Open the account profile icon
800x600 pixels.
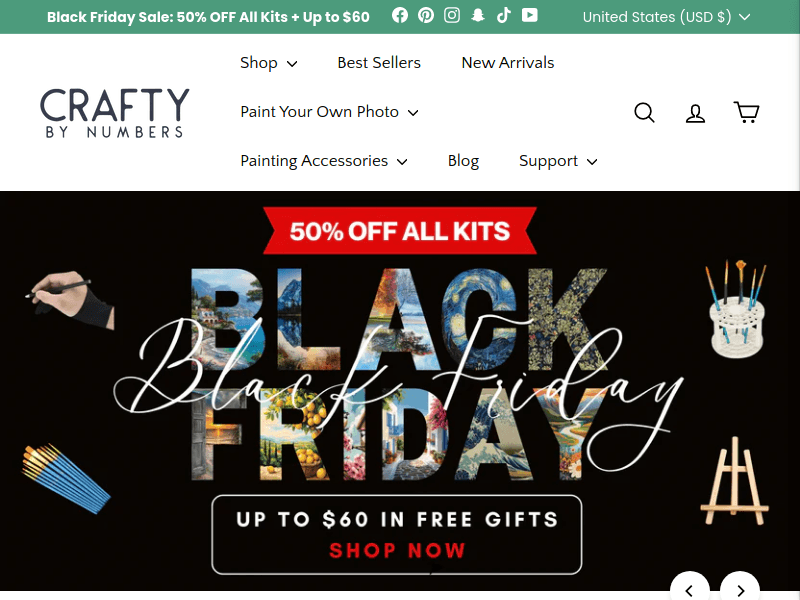click(x=695, y=112)
